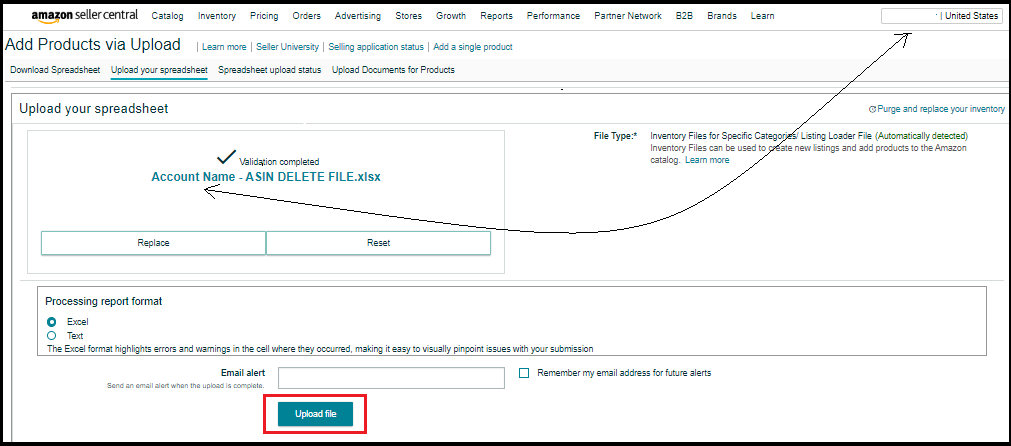Select Text processing report format
This screenshot has width=1011, height=446.
coord(52,336)
